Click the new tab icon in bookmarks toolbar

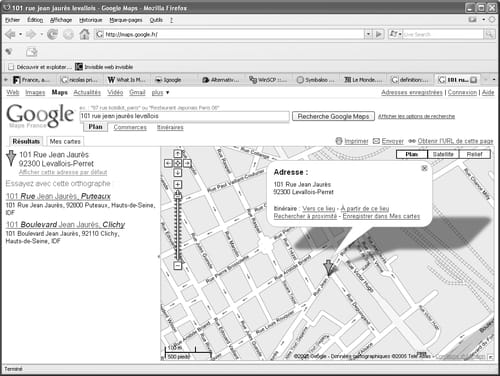click(32, 52)
